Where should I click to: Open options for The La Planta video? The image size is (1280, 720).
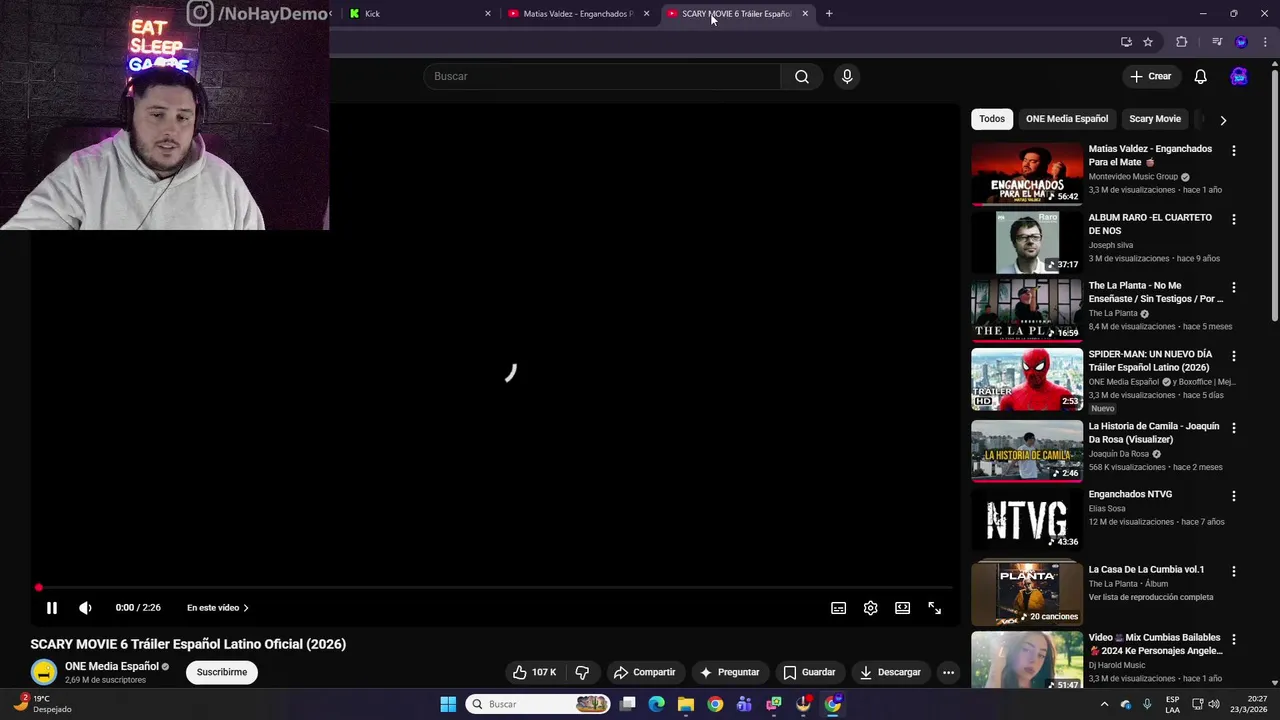1234,287
